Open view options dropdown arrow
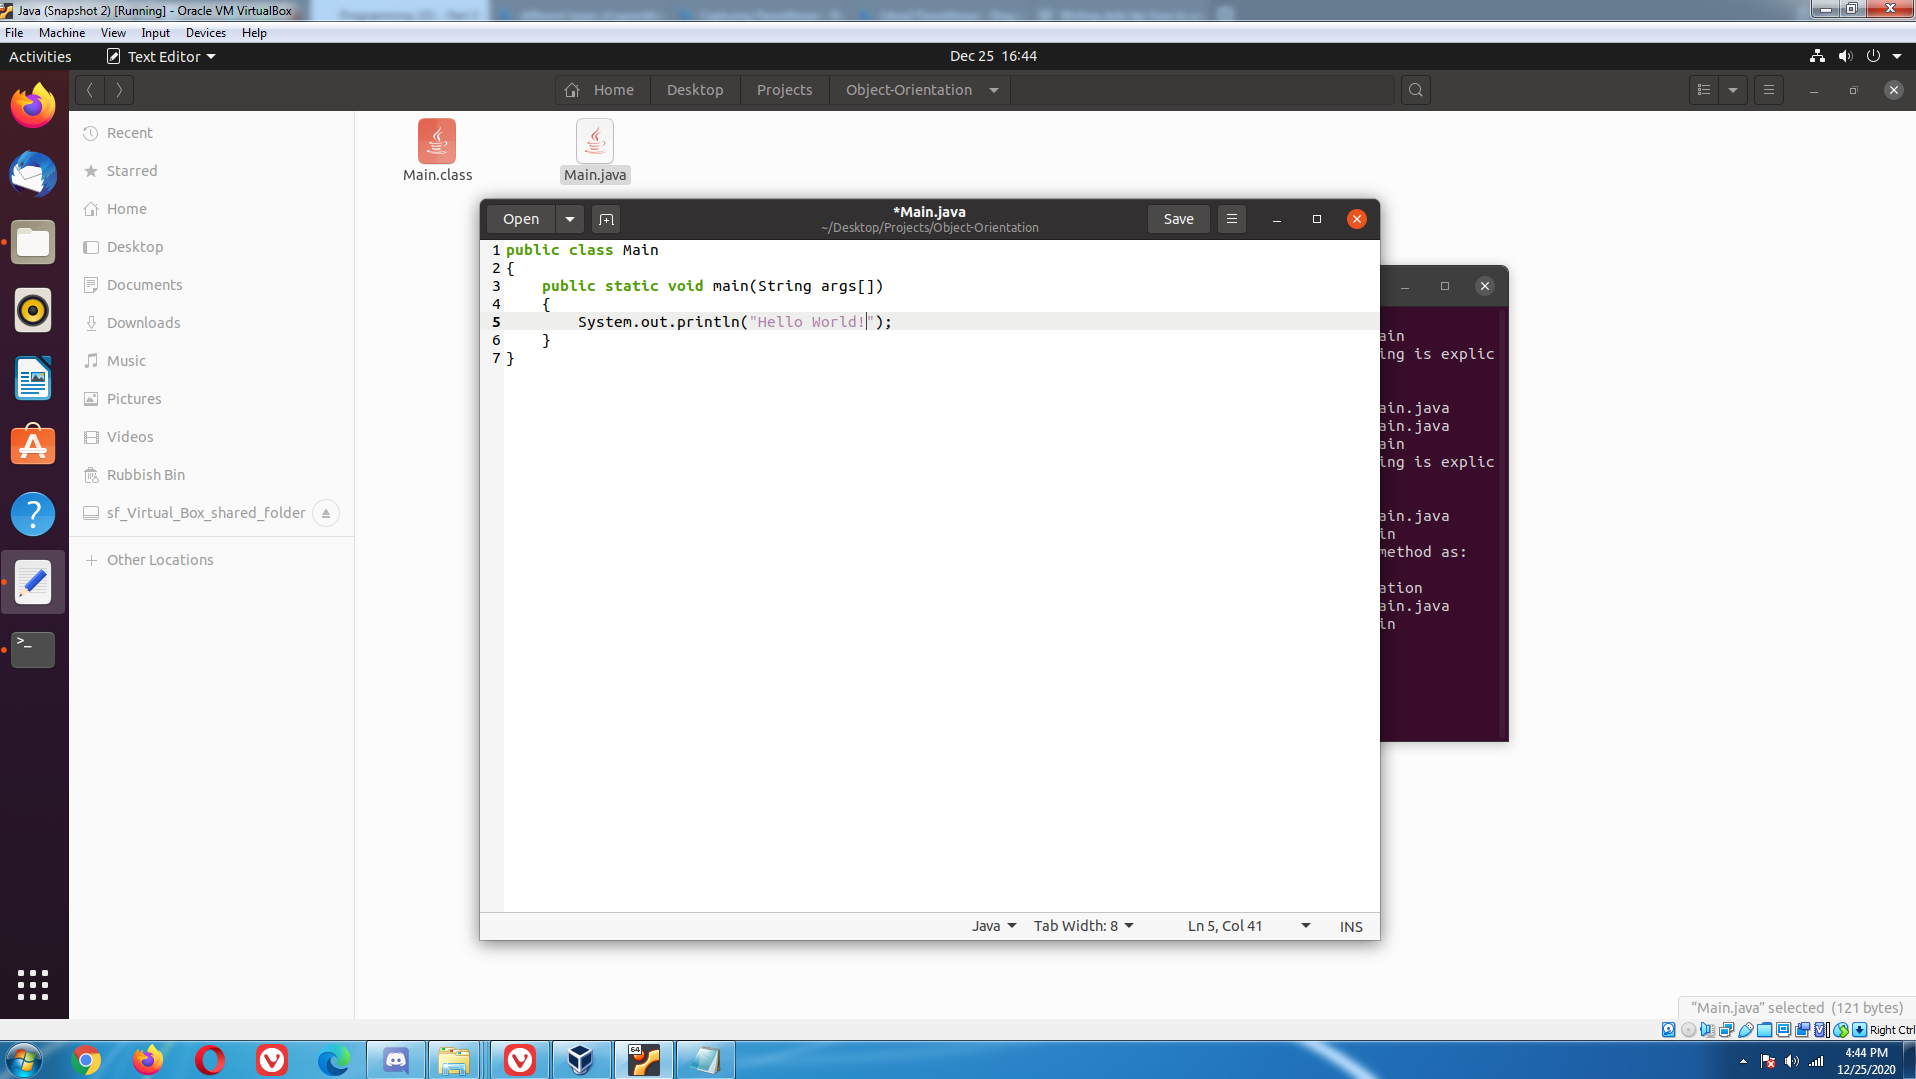The height and width of the screenshot is (1079, 1916). [x=1733, y=90]
